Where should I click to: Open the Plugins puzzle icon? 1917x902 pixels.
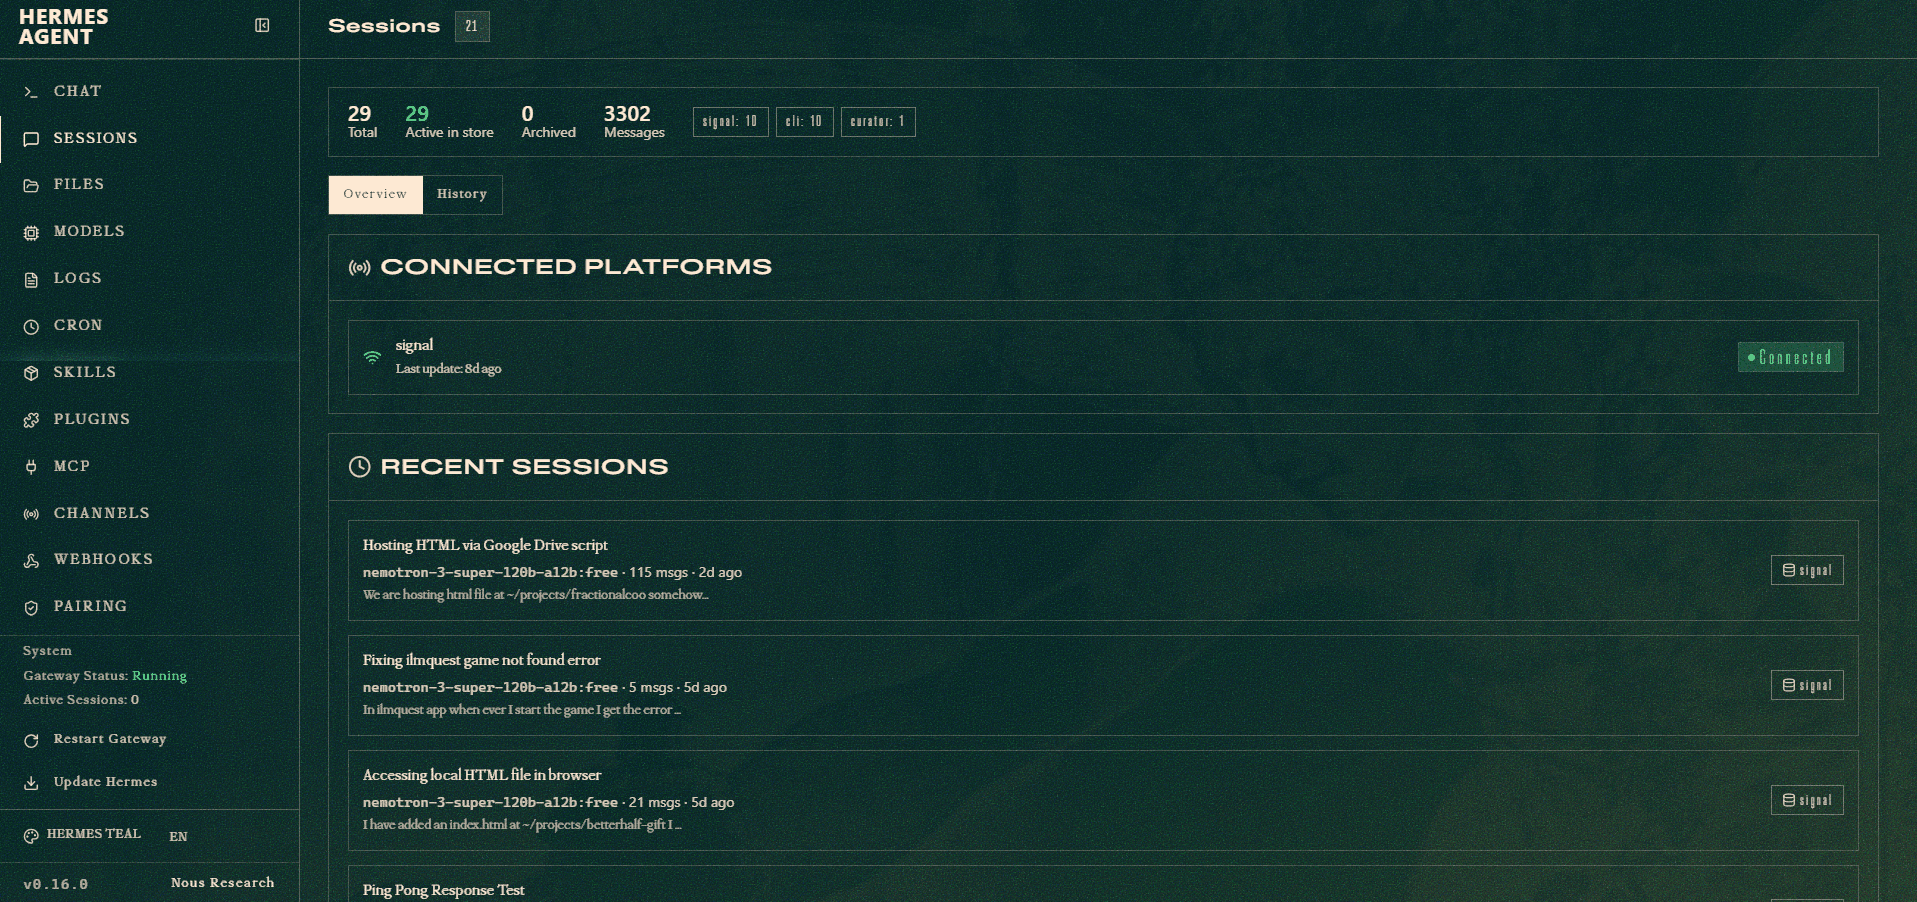coord(31,420)
